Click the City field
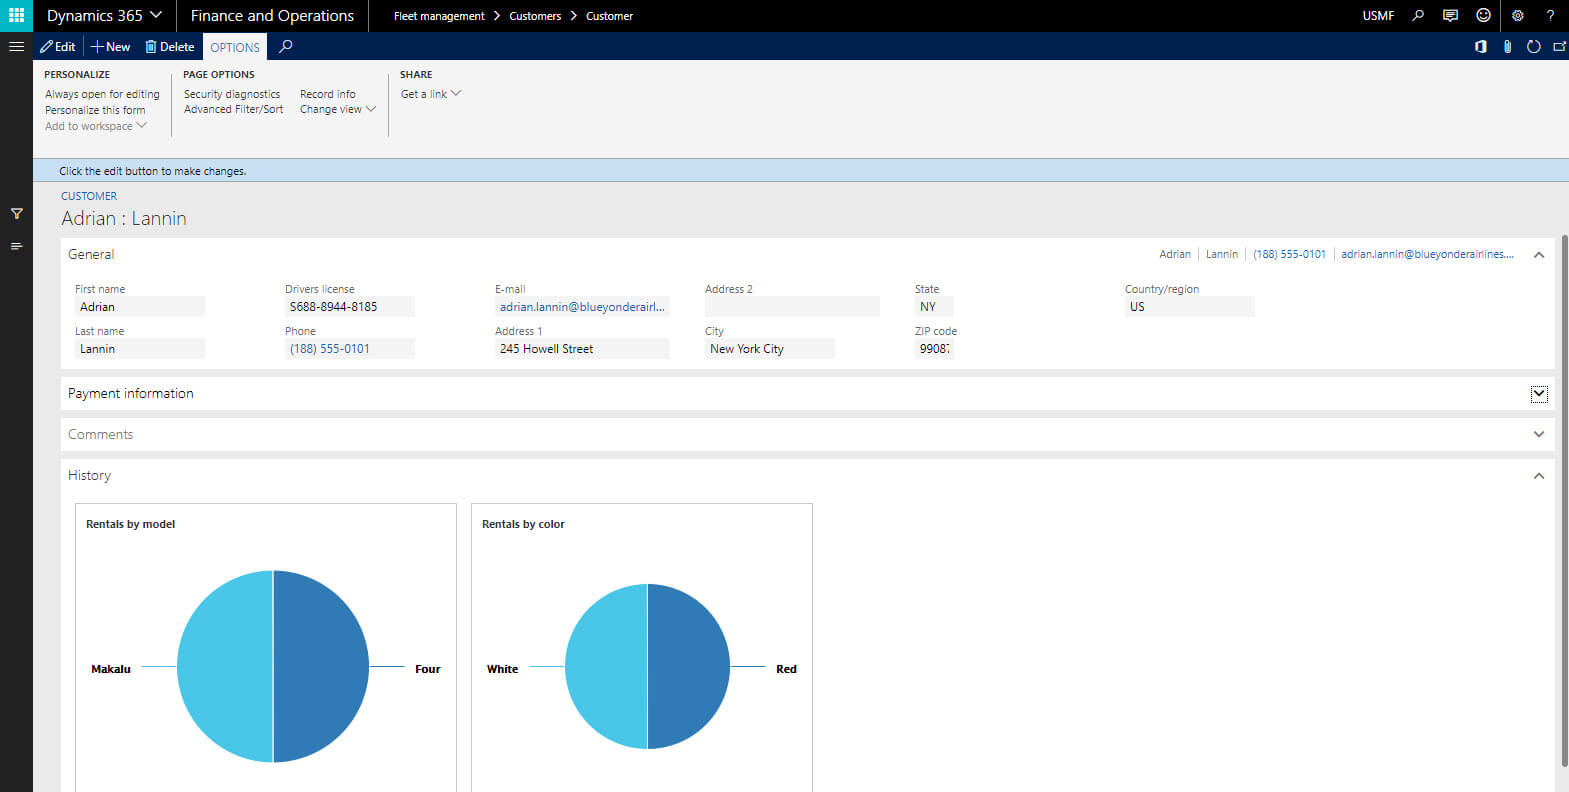The width and height of the screenshot is (1569, 792). coord(769,349)
